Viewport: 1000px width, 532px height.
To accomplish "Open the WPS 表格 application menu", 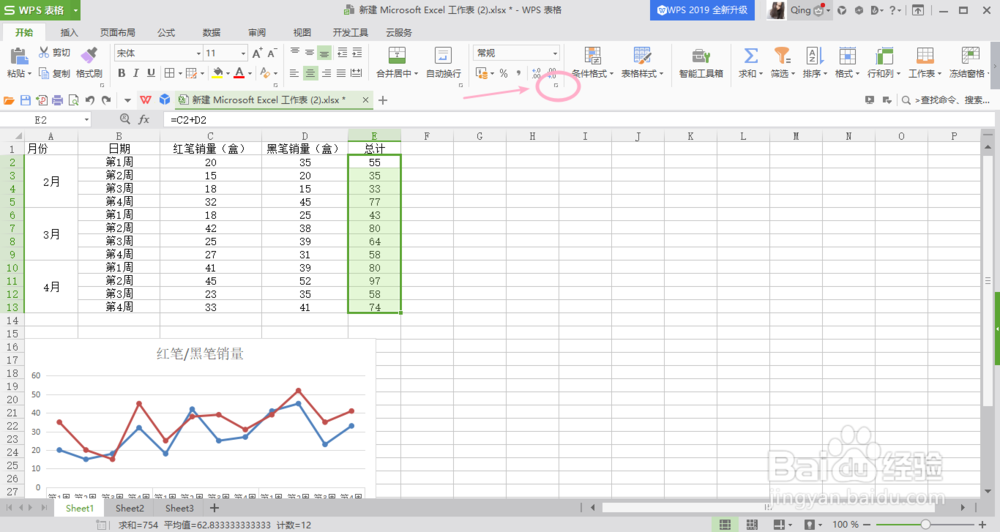I will tap(40, 10).
